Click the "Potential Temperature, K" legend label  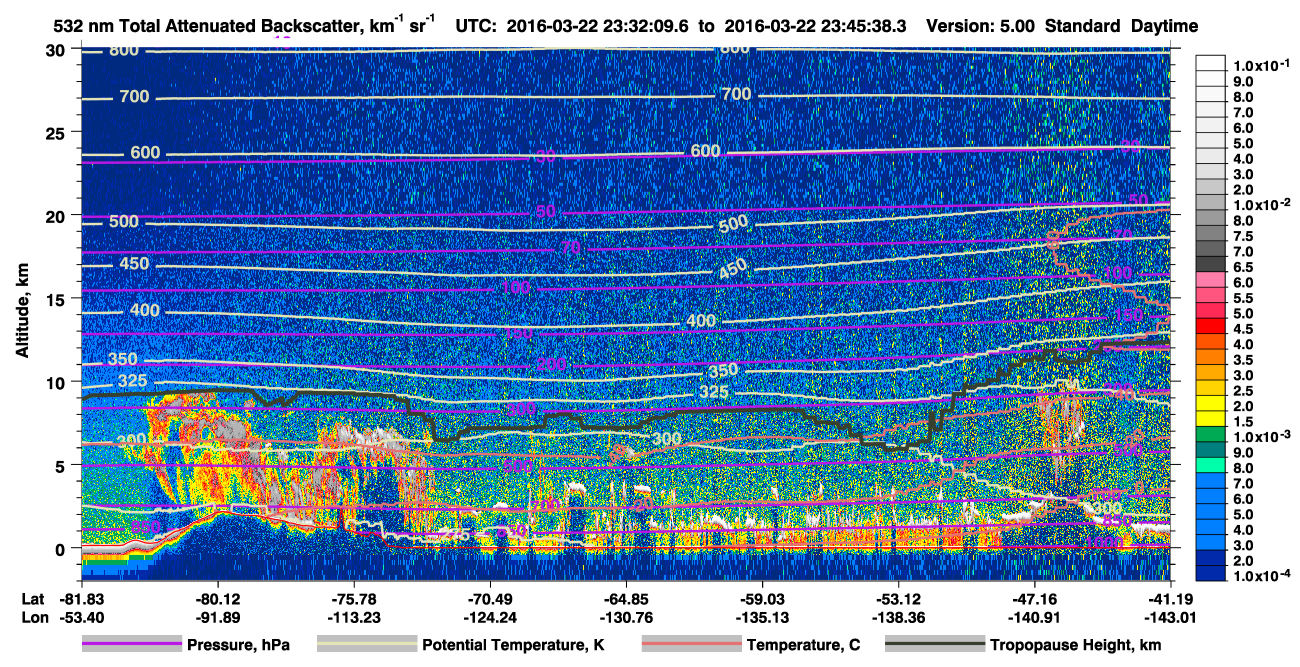[x=514, y=645]
